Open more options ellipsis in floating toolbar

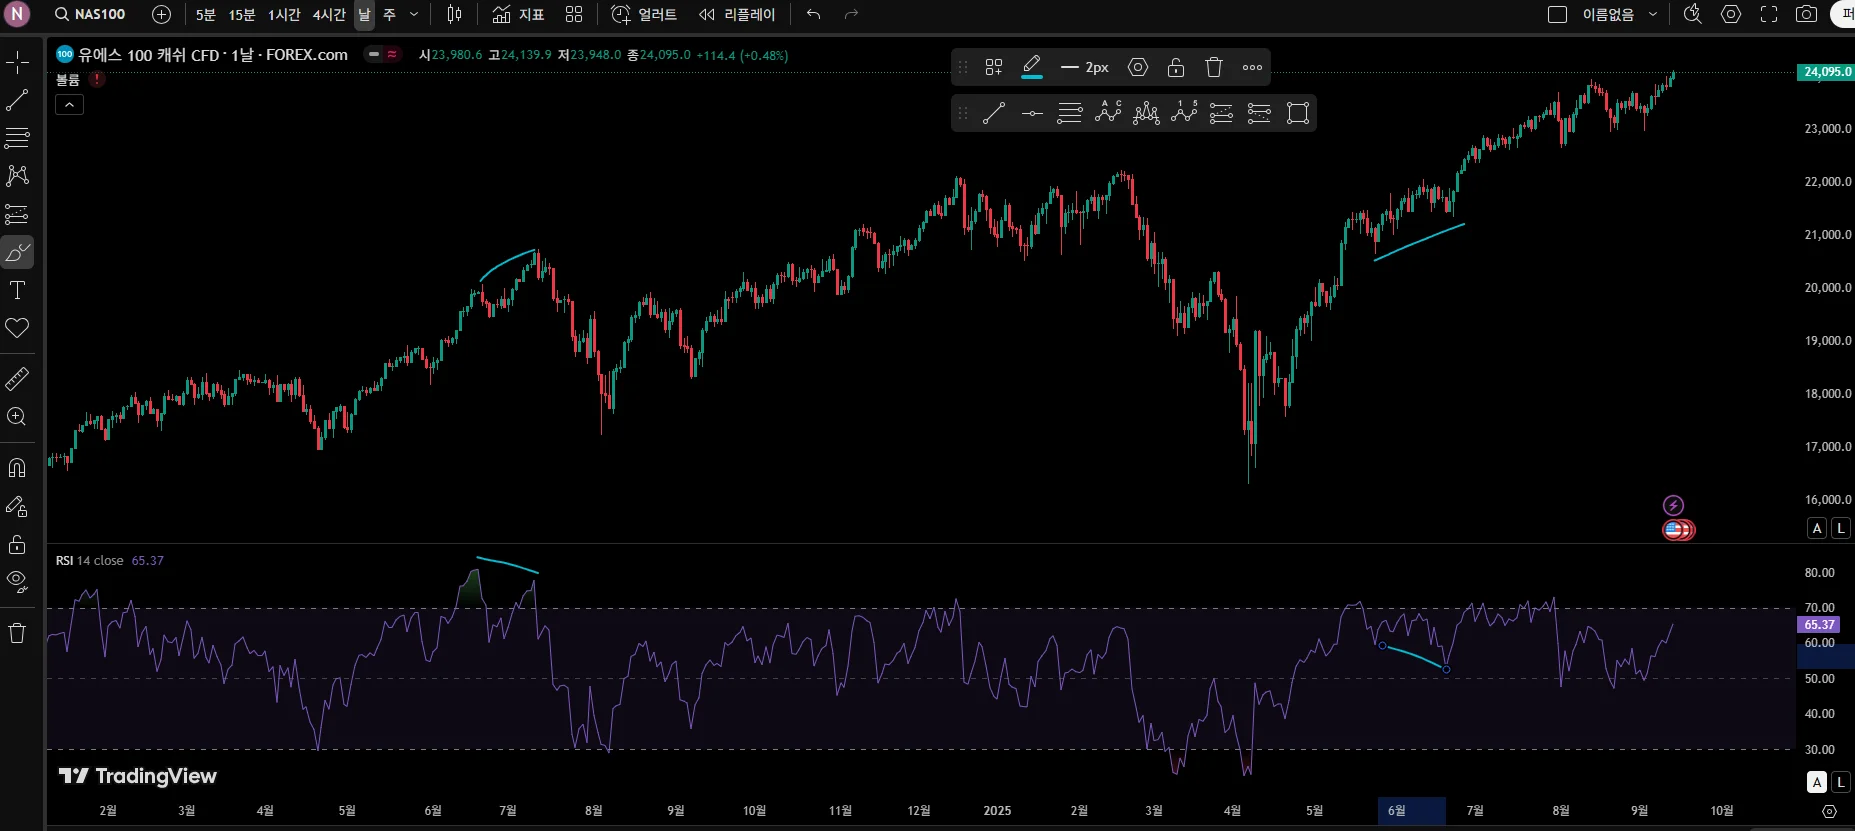pos(1252,67)
